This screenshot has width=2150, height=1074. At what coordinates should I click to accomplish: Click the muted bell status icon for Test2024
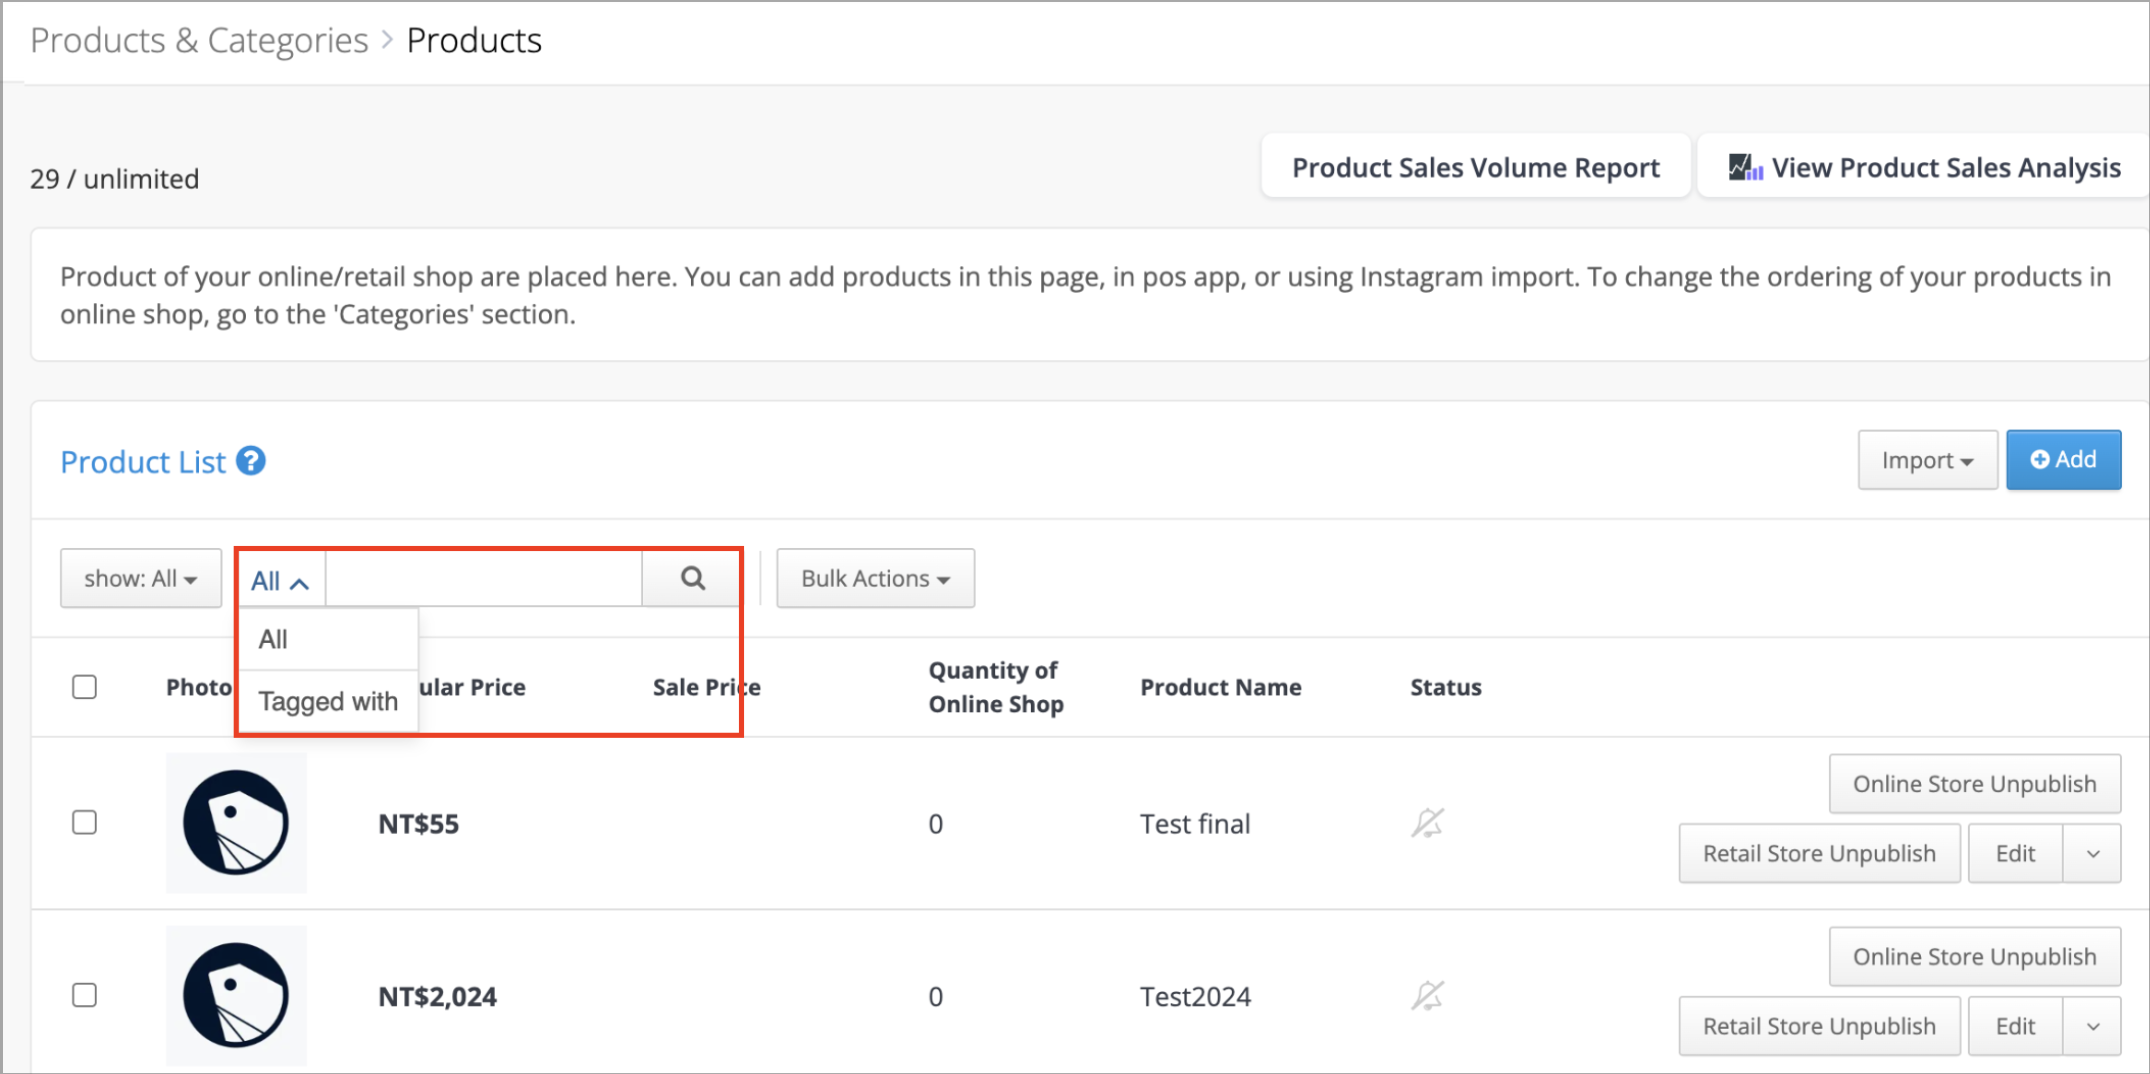pyautogui.click(x=1427, y=996)
